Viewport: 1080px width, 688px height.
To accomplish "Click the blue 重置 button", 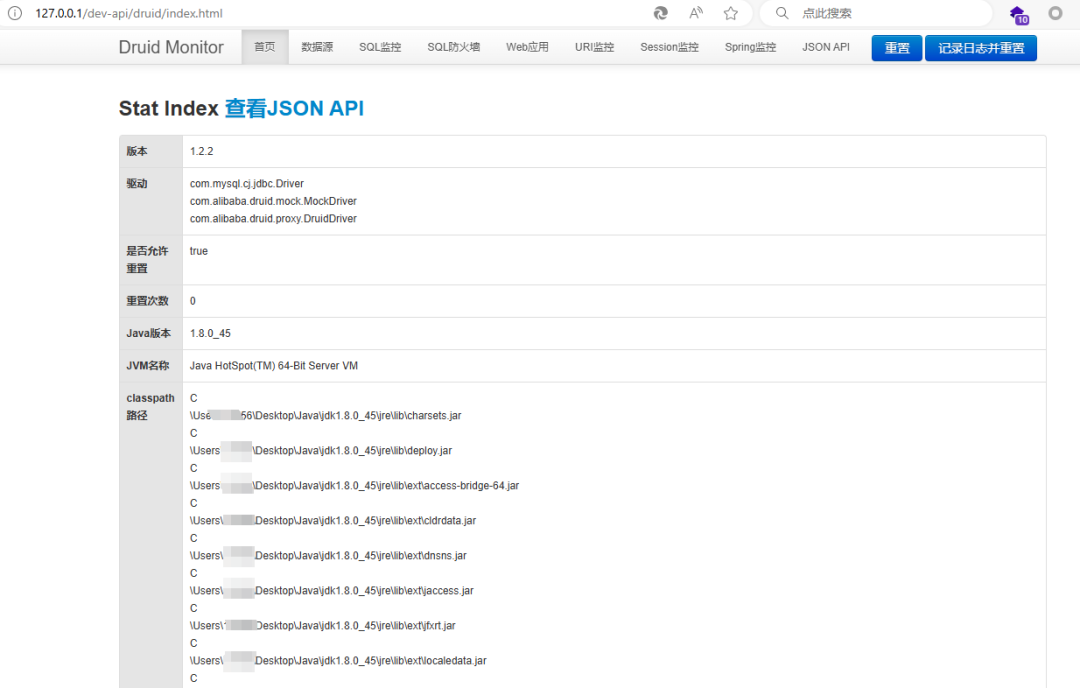I will coord(897,48).
